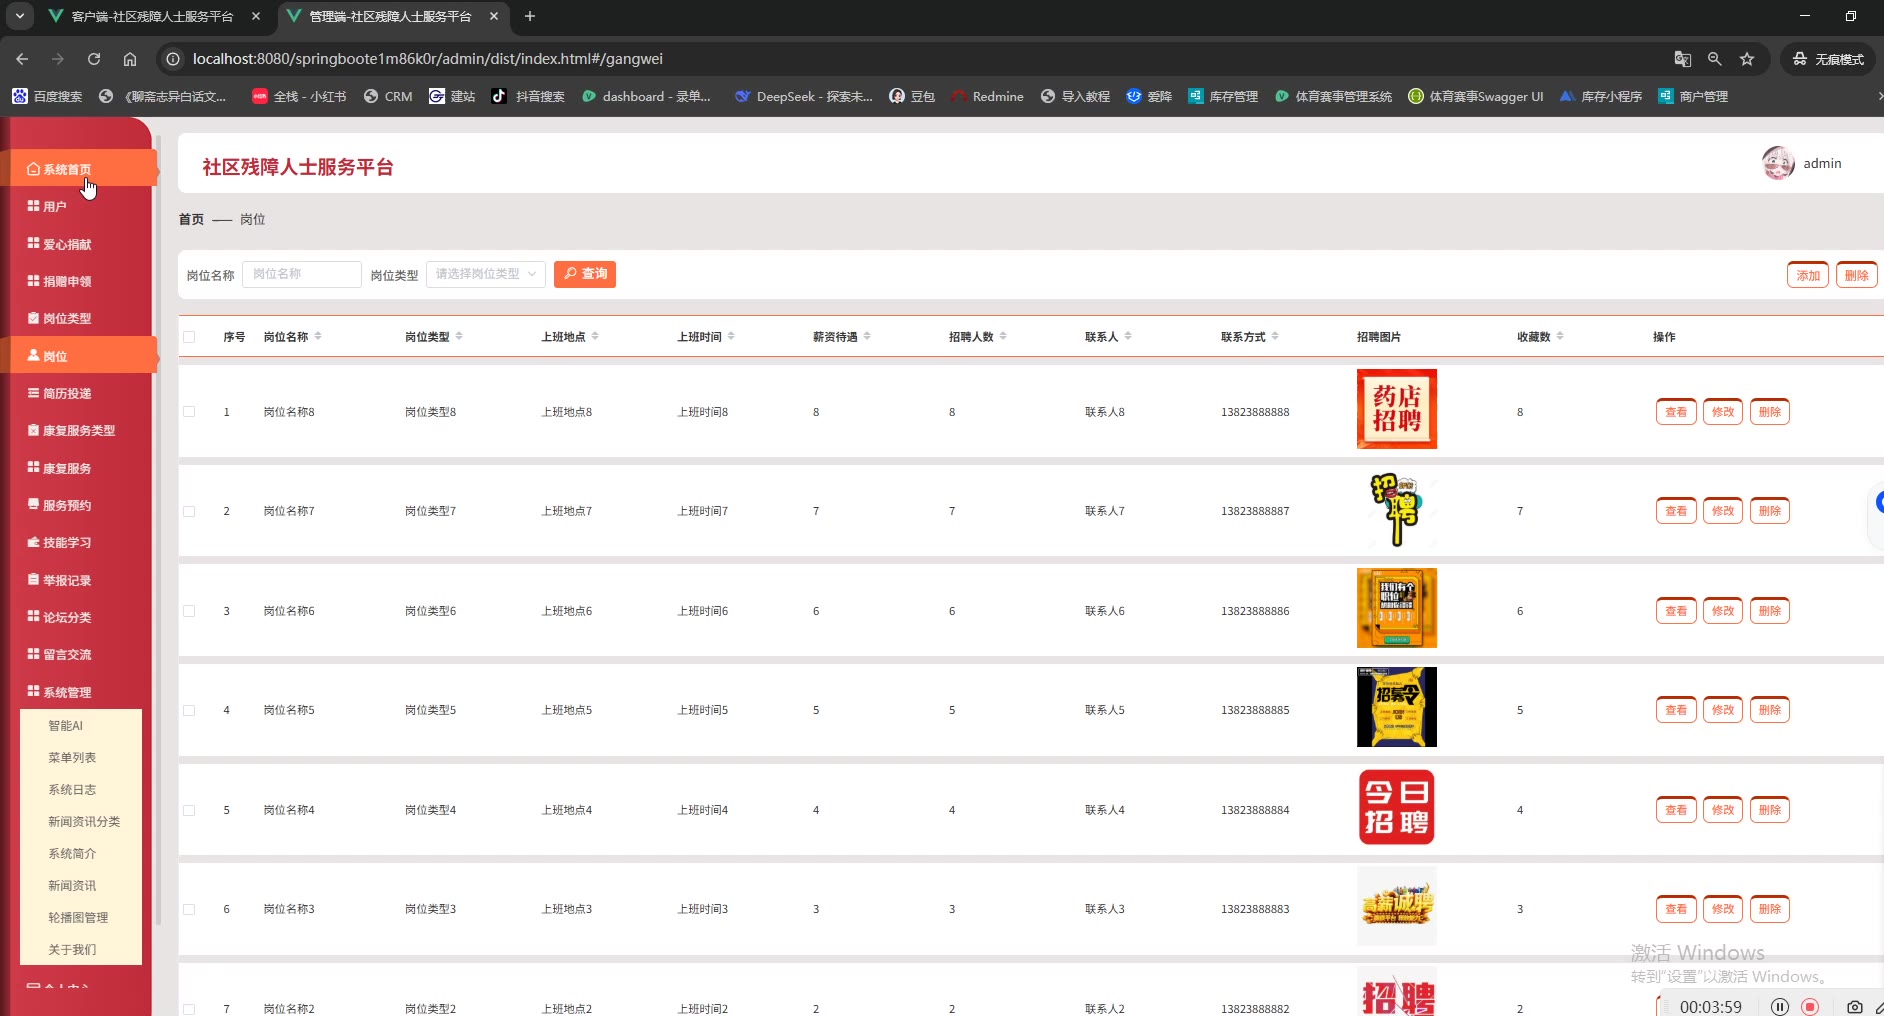Pause the screen recording timer
This screenshot has width=1884, height=1016.
[x=1780, y=1006]
